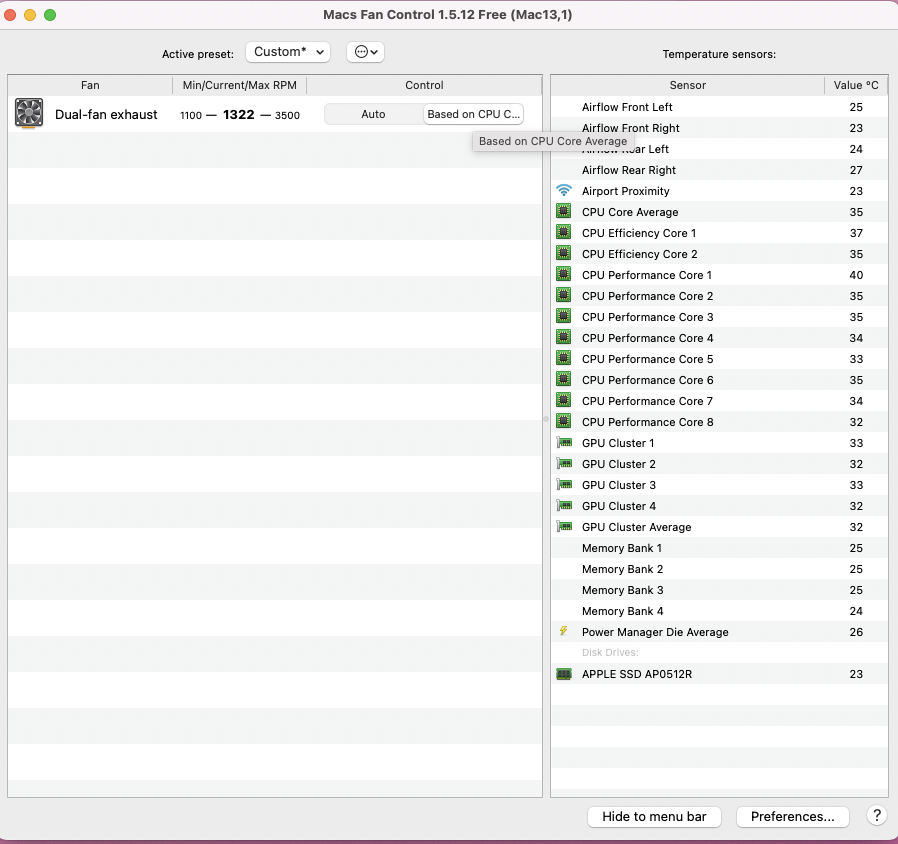The image size is (898, 844).
Task: Click the maximum RPM value 3500
Action: point(287,115)
